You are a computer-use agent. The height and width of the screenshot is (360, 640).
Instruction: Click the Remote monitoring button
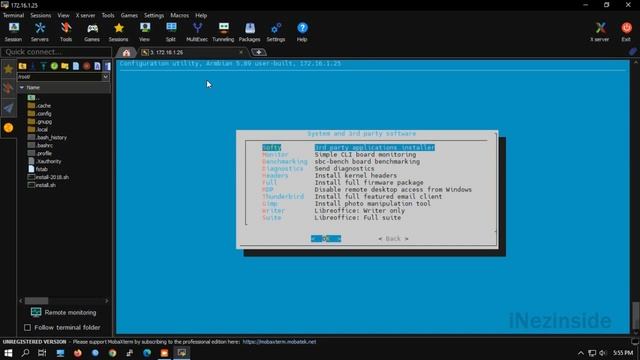click(64, 313)
